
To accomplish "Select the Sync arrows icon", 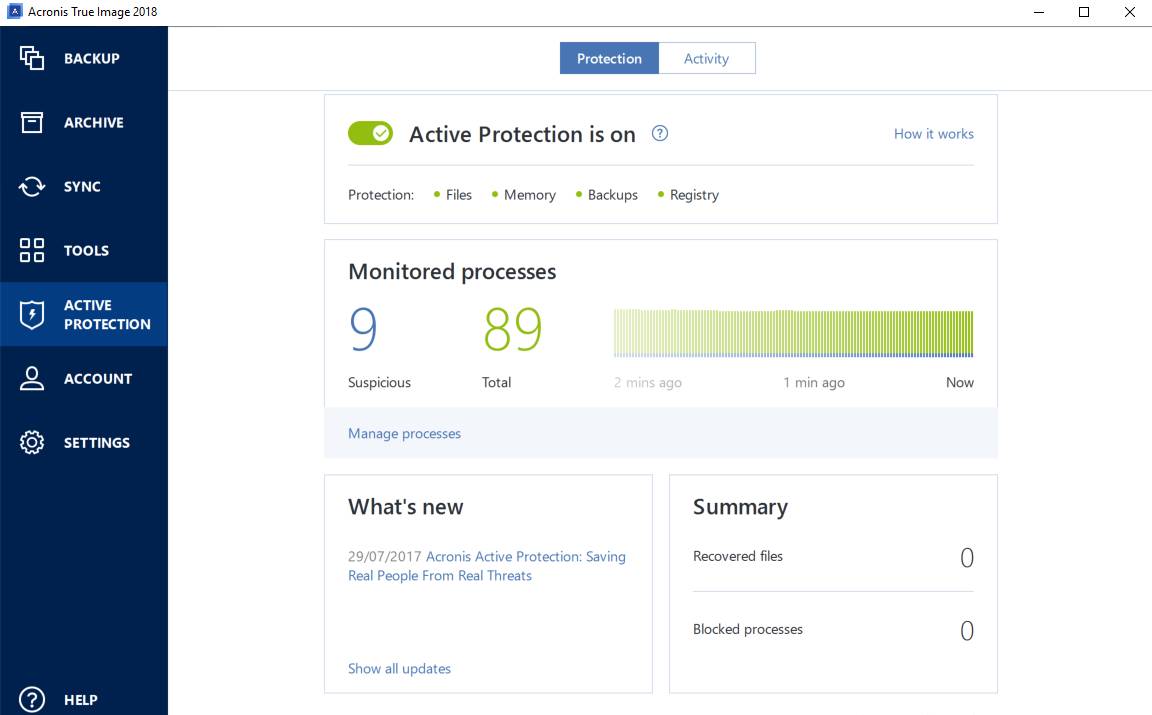I will coord(32,186).
